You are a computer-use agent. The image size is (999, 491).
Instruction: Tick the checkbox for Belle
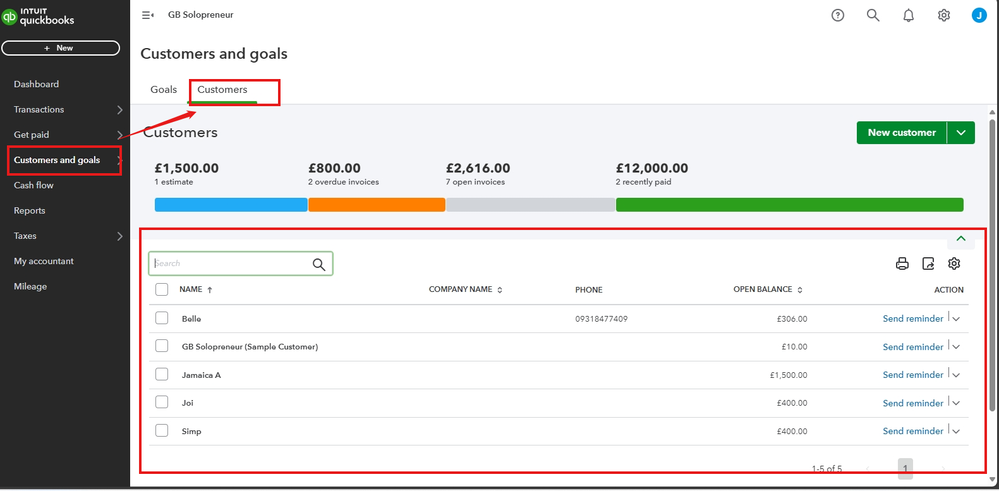click(162, 318)
